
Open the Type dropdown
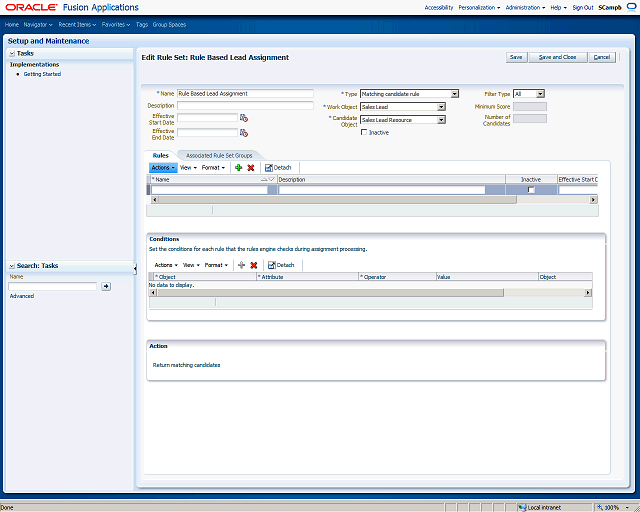pos(454,94)
